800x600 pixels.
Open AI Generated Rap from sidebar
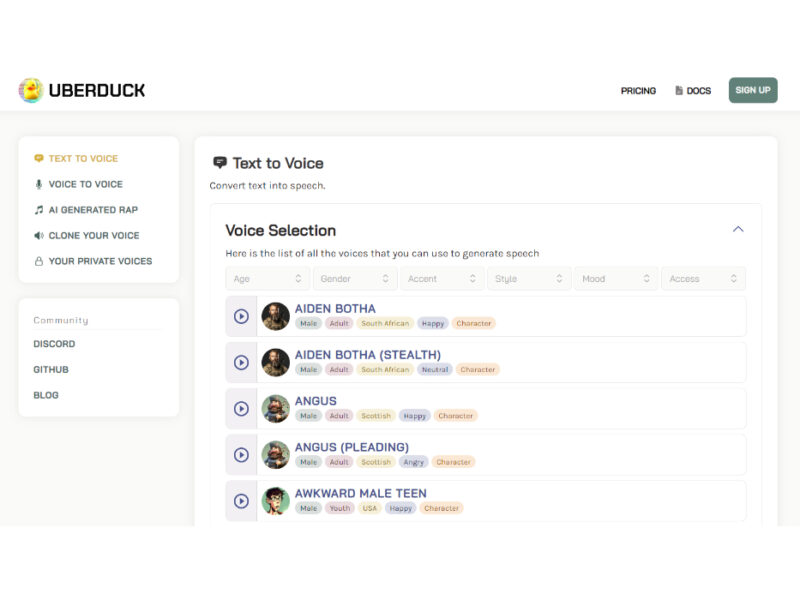click(93, 210)
